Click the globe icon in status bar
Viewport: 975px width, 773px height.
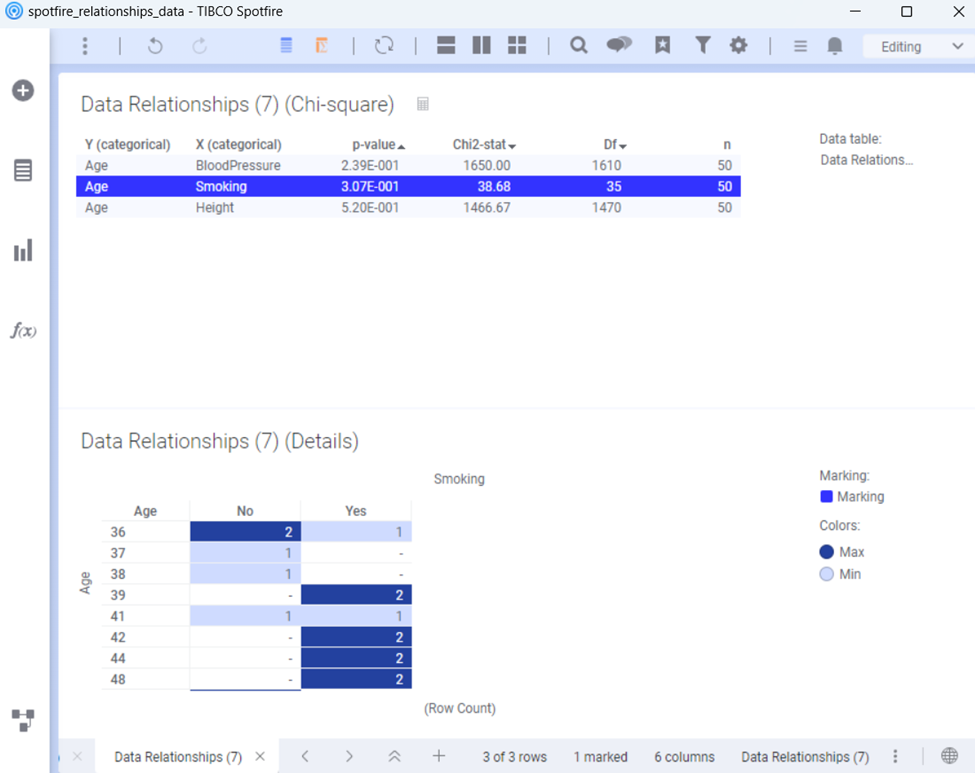950,756
